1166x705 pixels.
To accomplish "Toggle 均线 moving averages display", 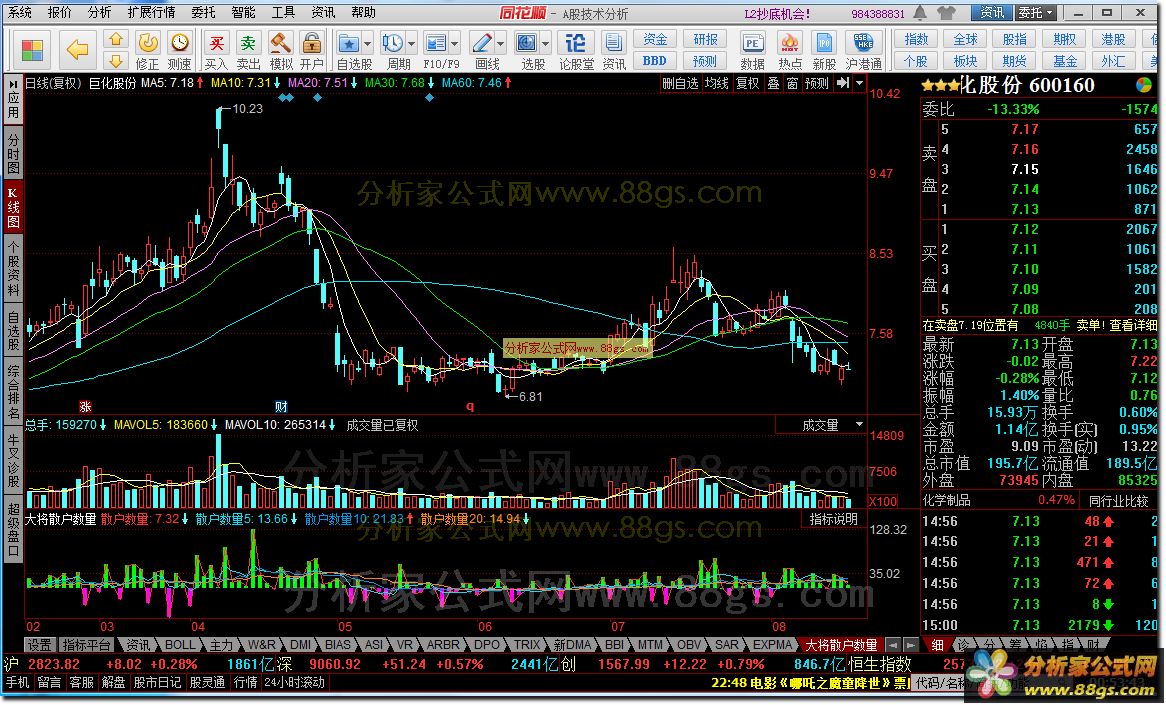I will (717, 83).
